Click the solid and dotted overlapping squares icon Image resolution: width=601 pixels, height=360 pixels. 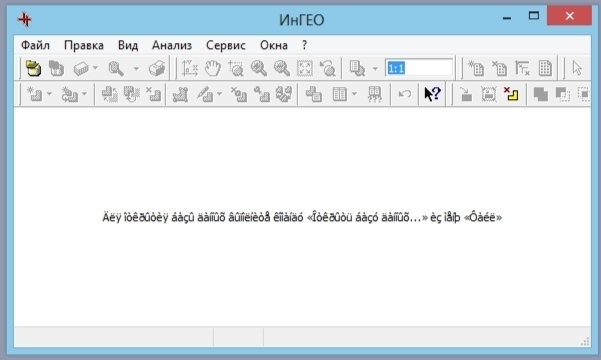click(x=563, y=94)
